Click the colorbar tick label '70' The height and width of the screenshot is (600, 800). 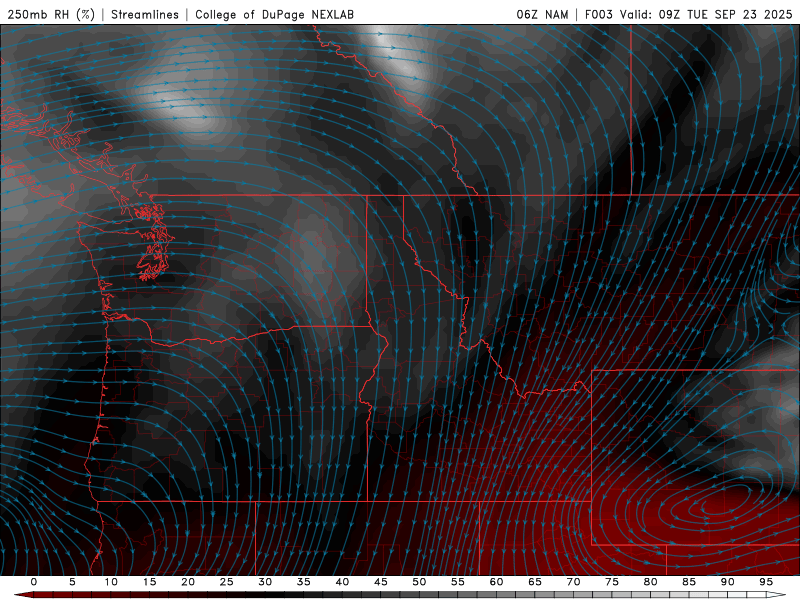(x=573, y=582)
